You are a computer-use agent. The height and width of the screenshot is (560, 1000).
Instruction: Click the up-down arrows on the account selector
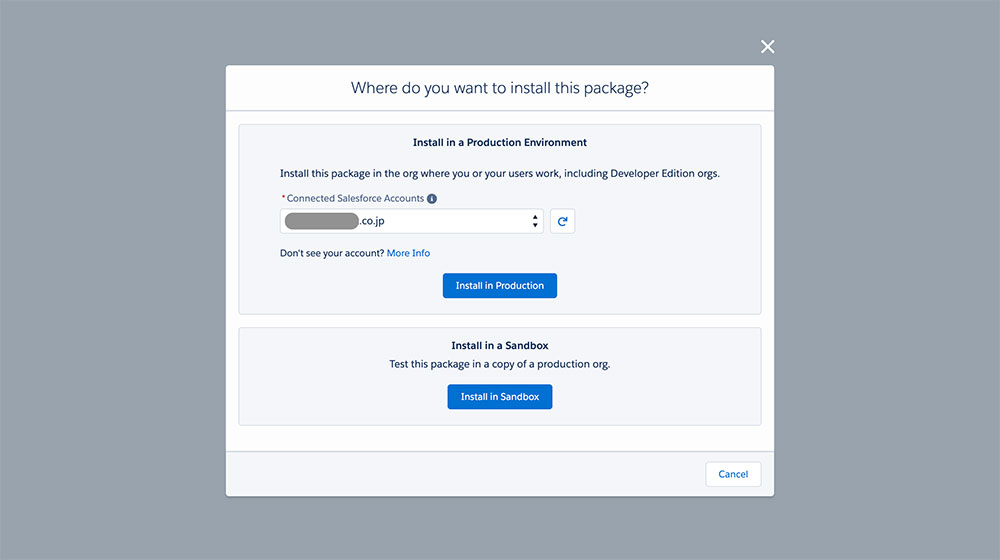(534, 221)
